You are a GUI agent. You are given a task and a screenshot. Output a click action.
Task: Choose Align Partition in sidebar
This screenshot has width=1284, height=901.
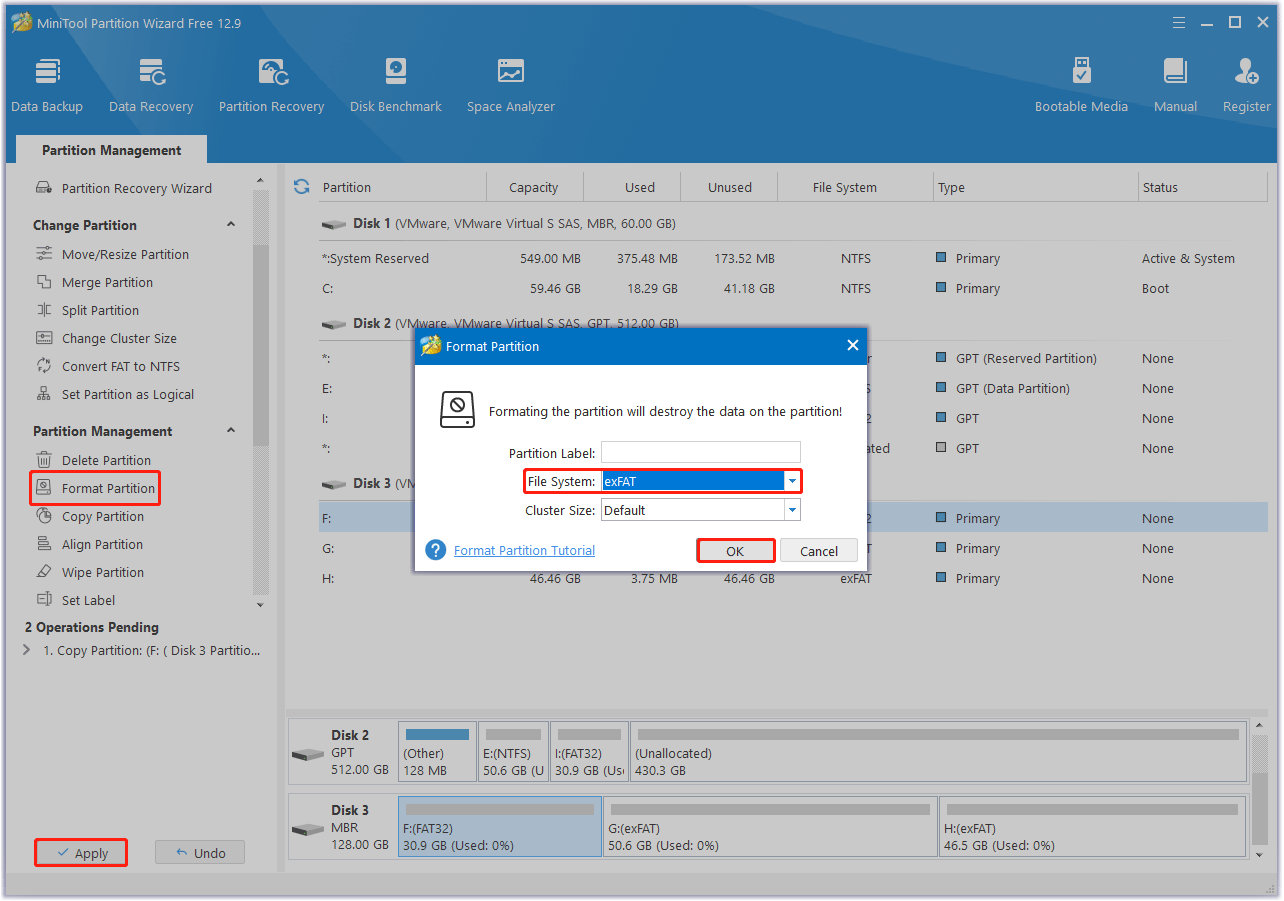pyautogui.click(x=89, y=544)
